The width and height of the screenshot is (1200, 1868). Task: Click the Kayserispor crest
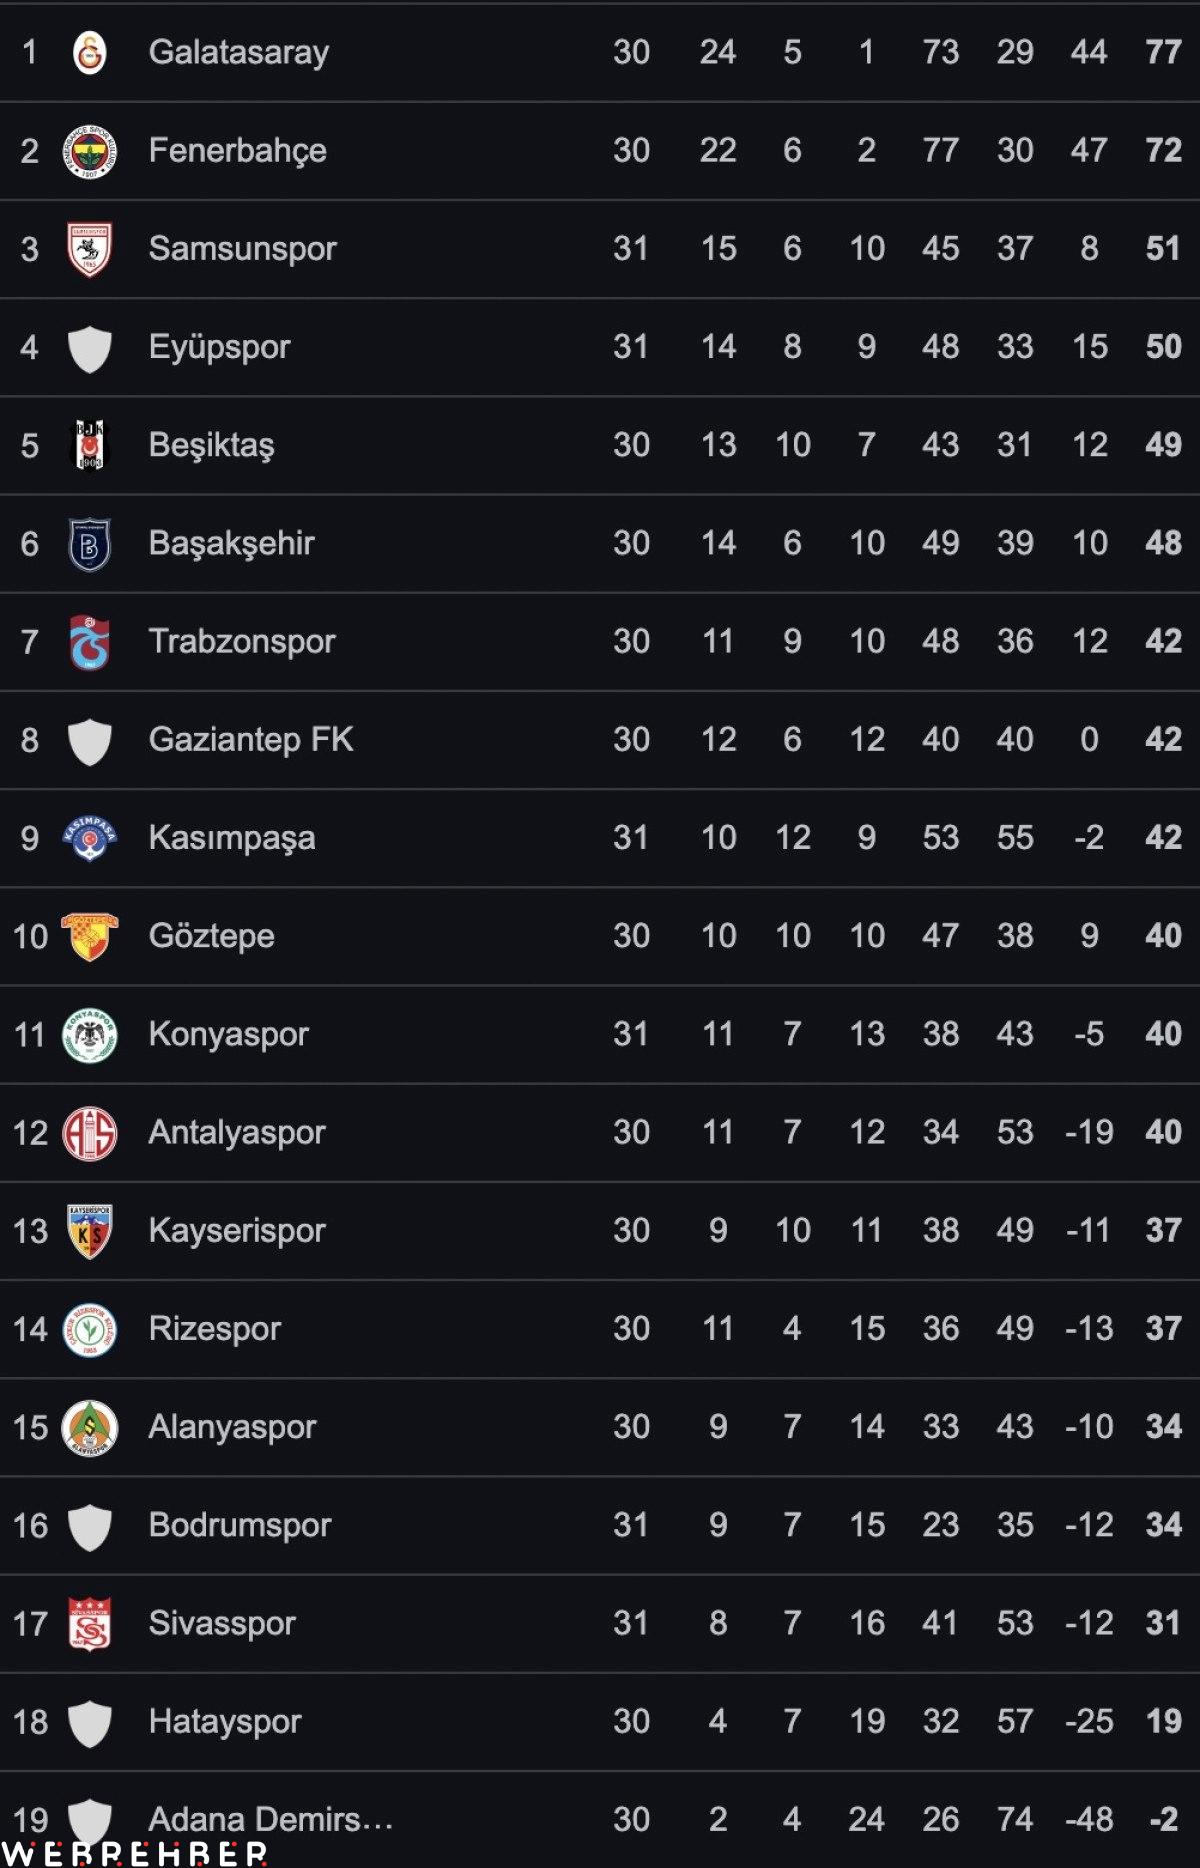pyautogui.click(x=90, y=1231)
